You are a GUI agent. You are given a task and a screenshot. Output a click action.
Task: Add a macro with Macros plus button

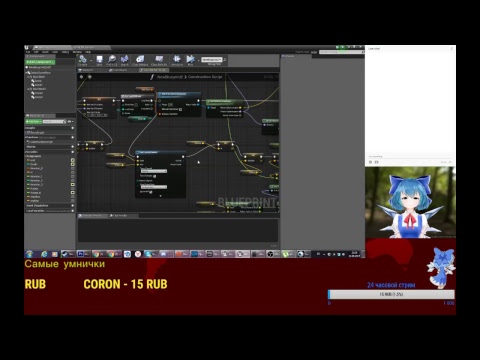[x=72, y=147]
